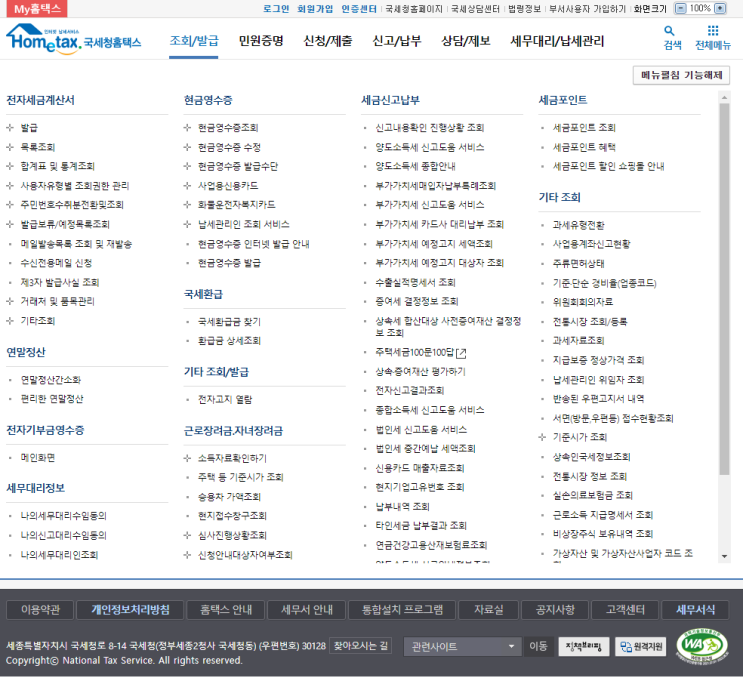Image resolution: width=743 pixels, height=678 pixels.
Task: Expand the 발급 item under 전자세금계산서
Action: pyautogui.click(x=9, y=127)
